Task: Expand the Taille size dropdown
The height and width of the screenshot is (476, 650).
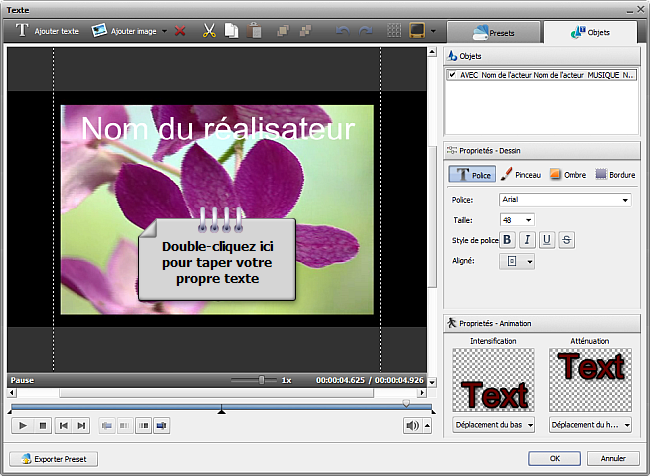Action: 528,220
